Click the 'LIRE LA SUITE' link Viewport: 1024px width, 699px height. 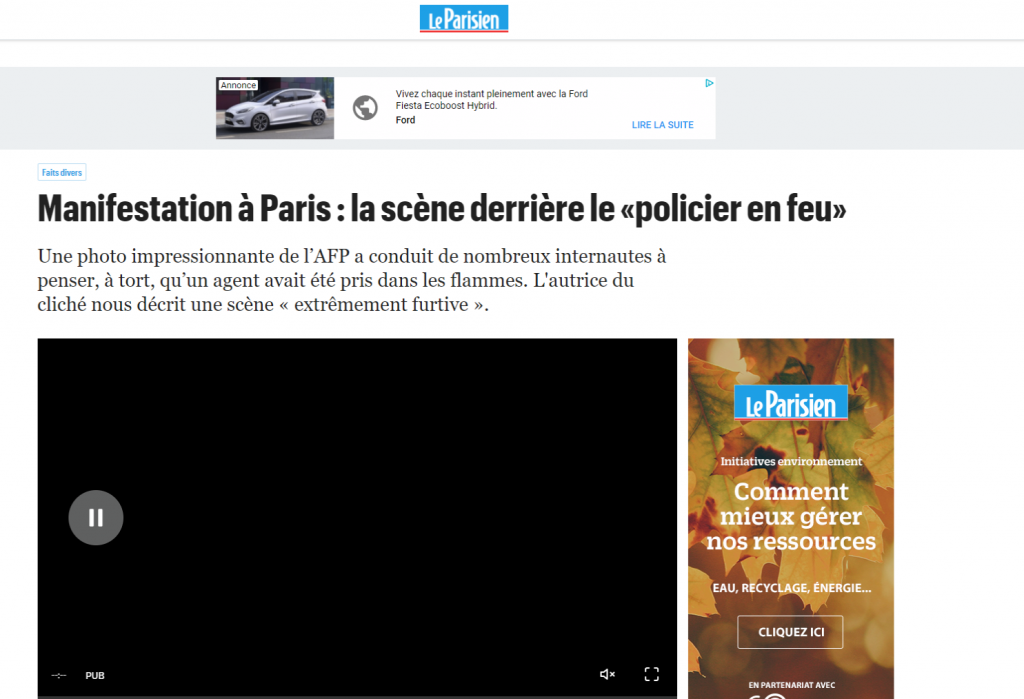coord(662,125)
